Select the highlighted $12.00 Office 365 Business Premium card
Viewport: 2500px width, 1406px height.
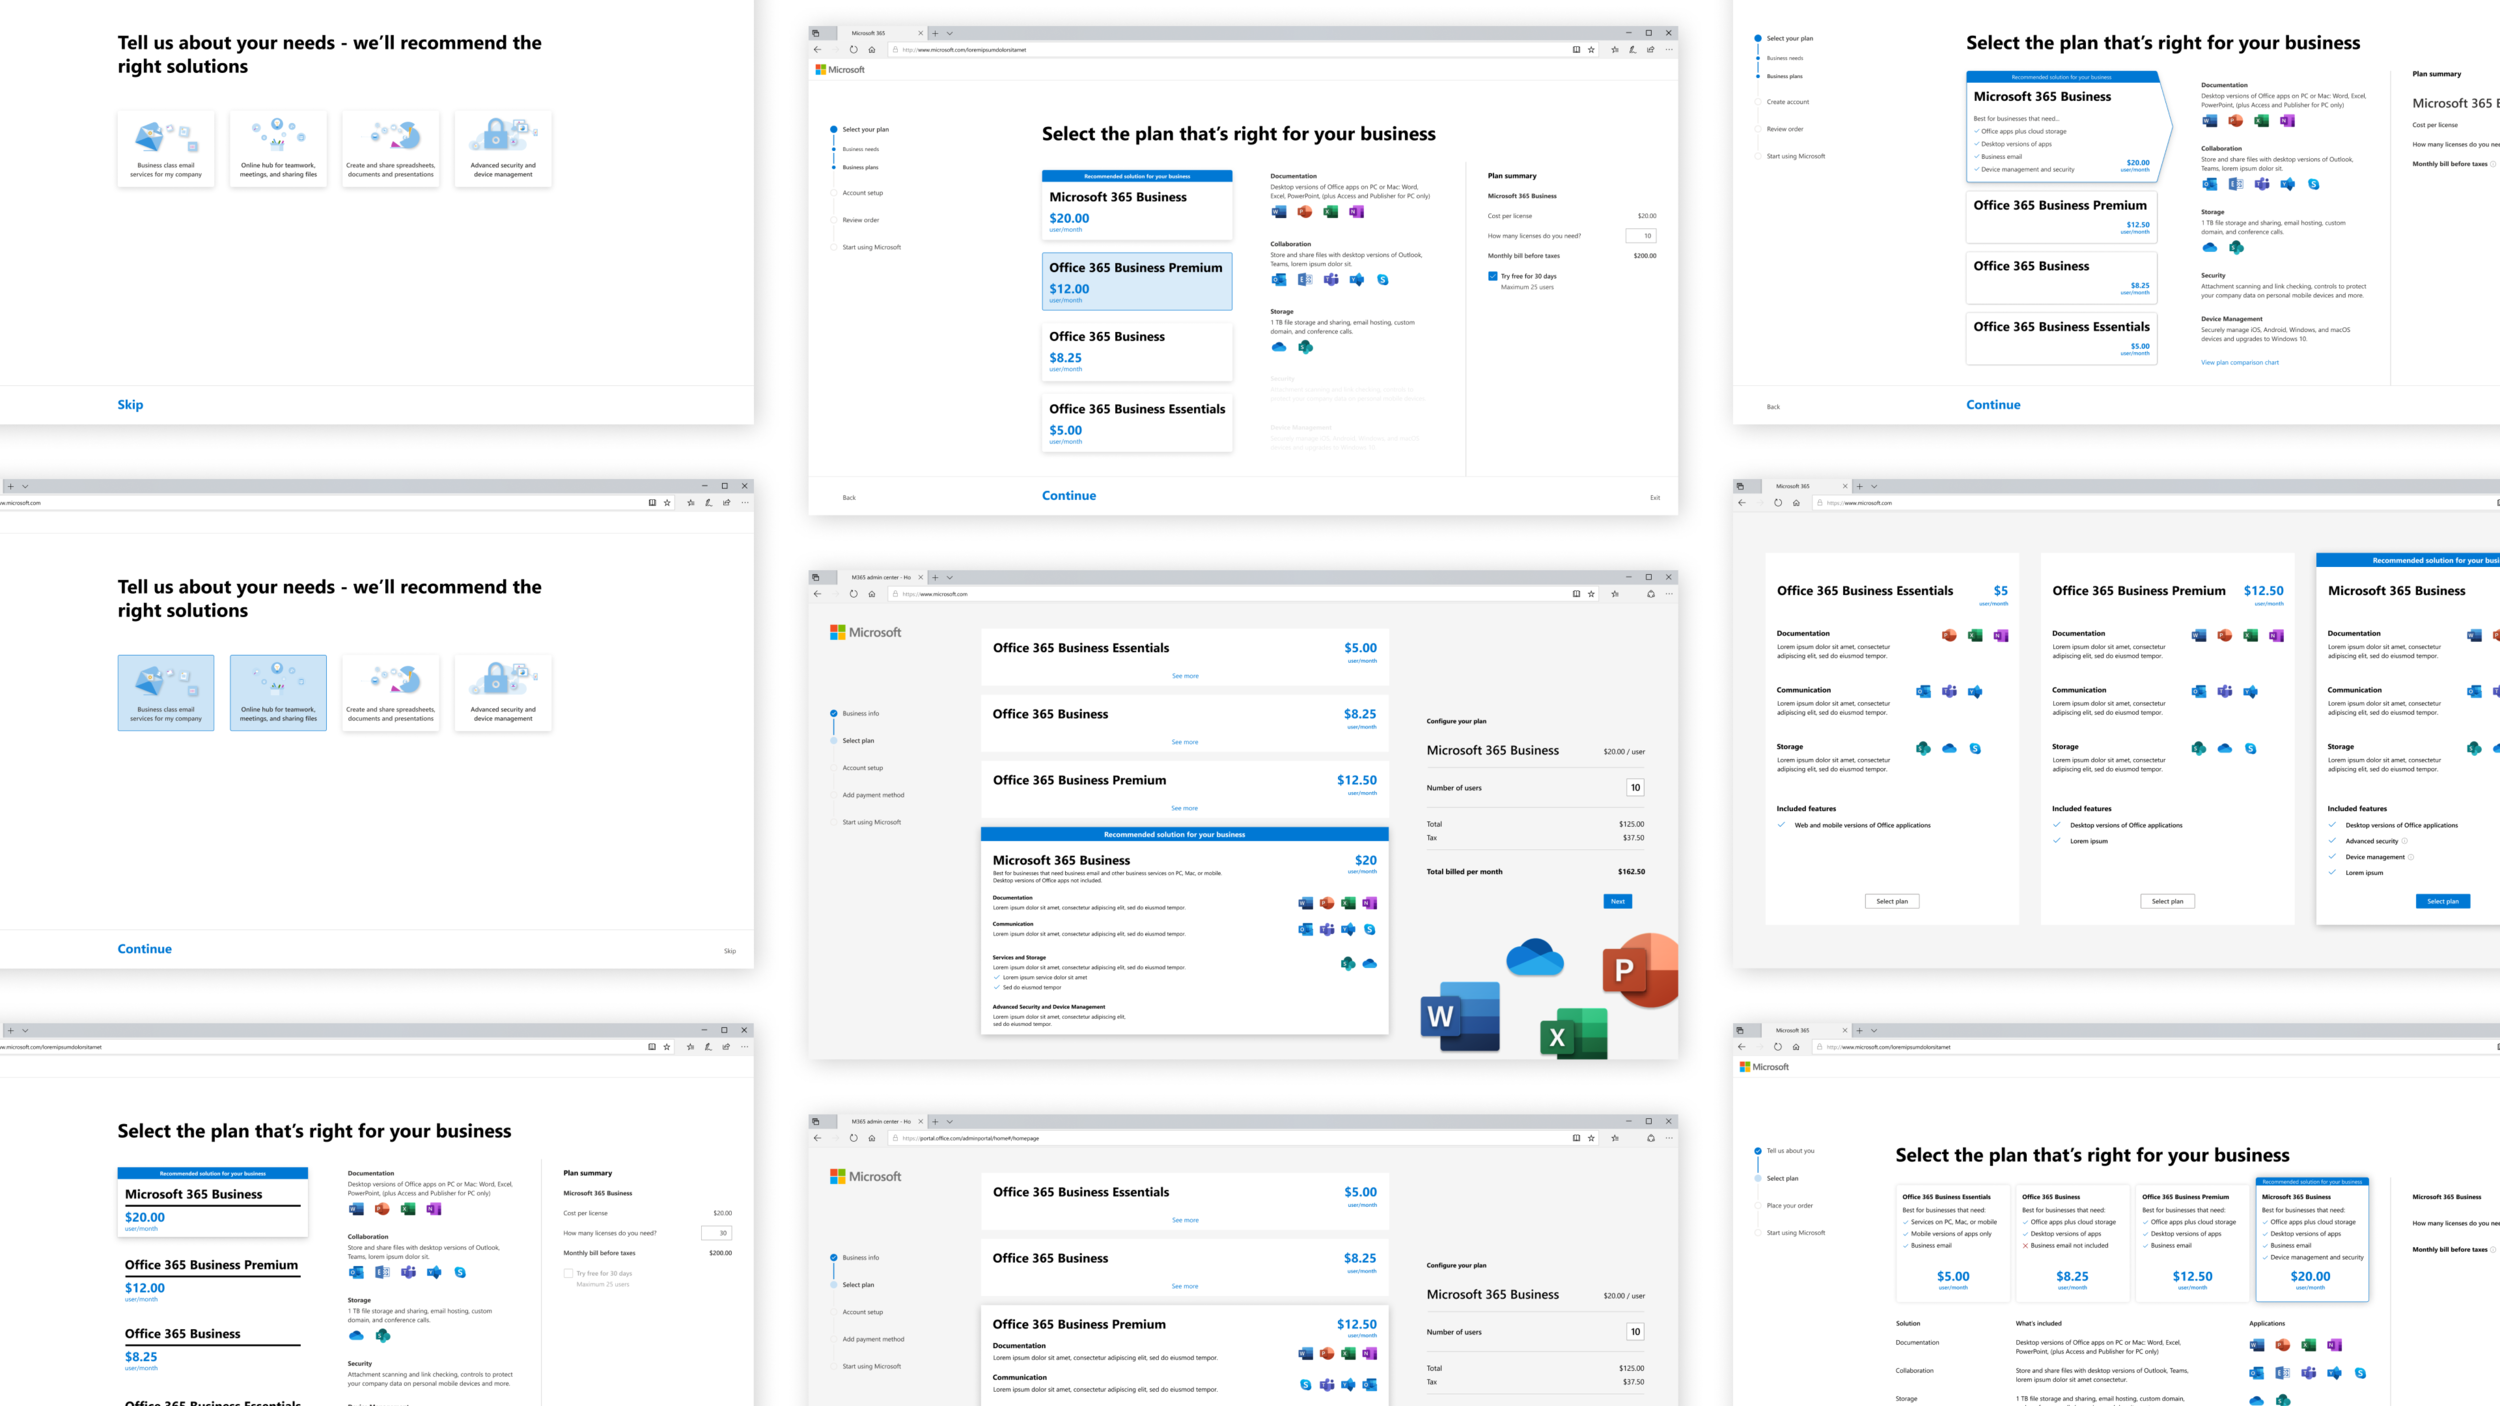1136,281
